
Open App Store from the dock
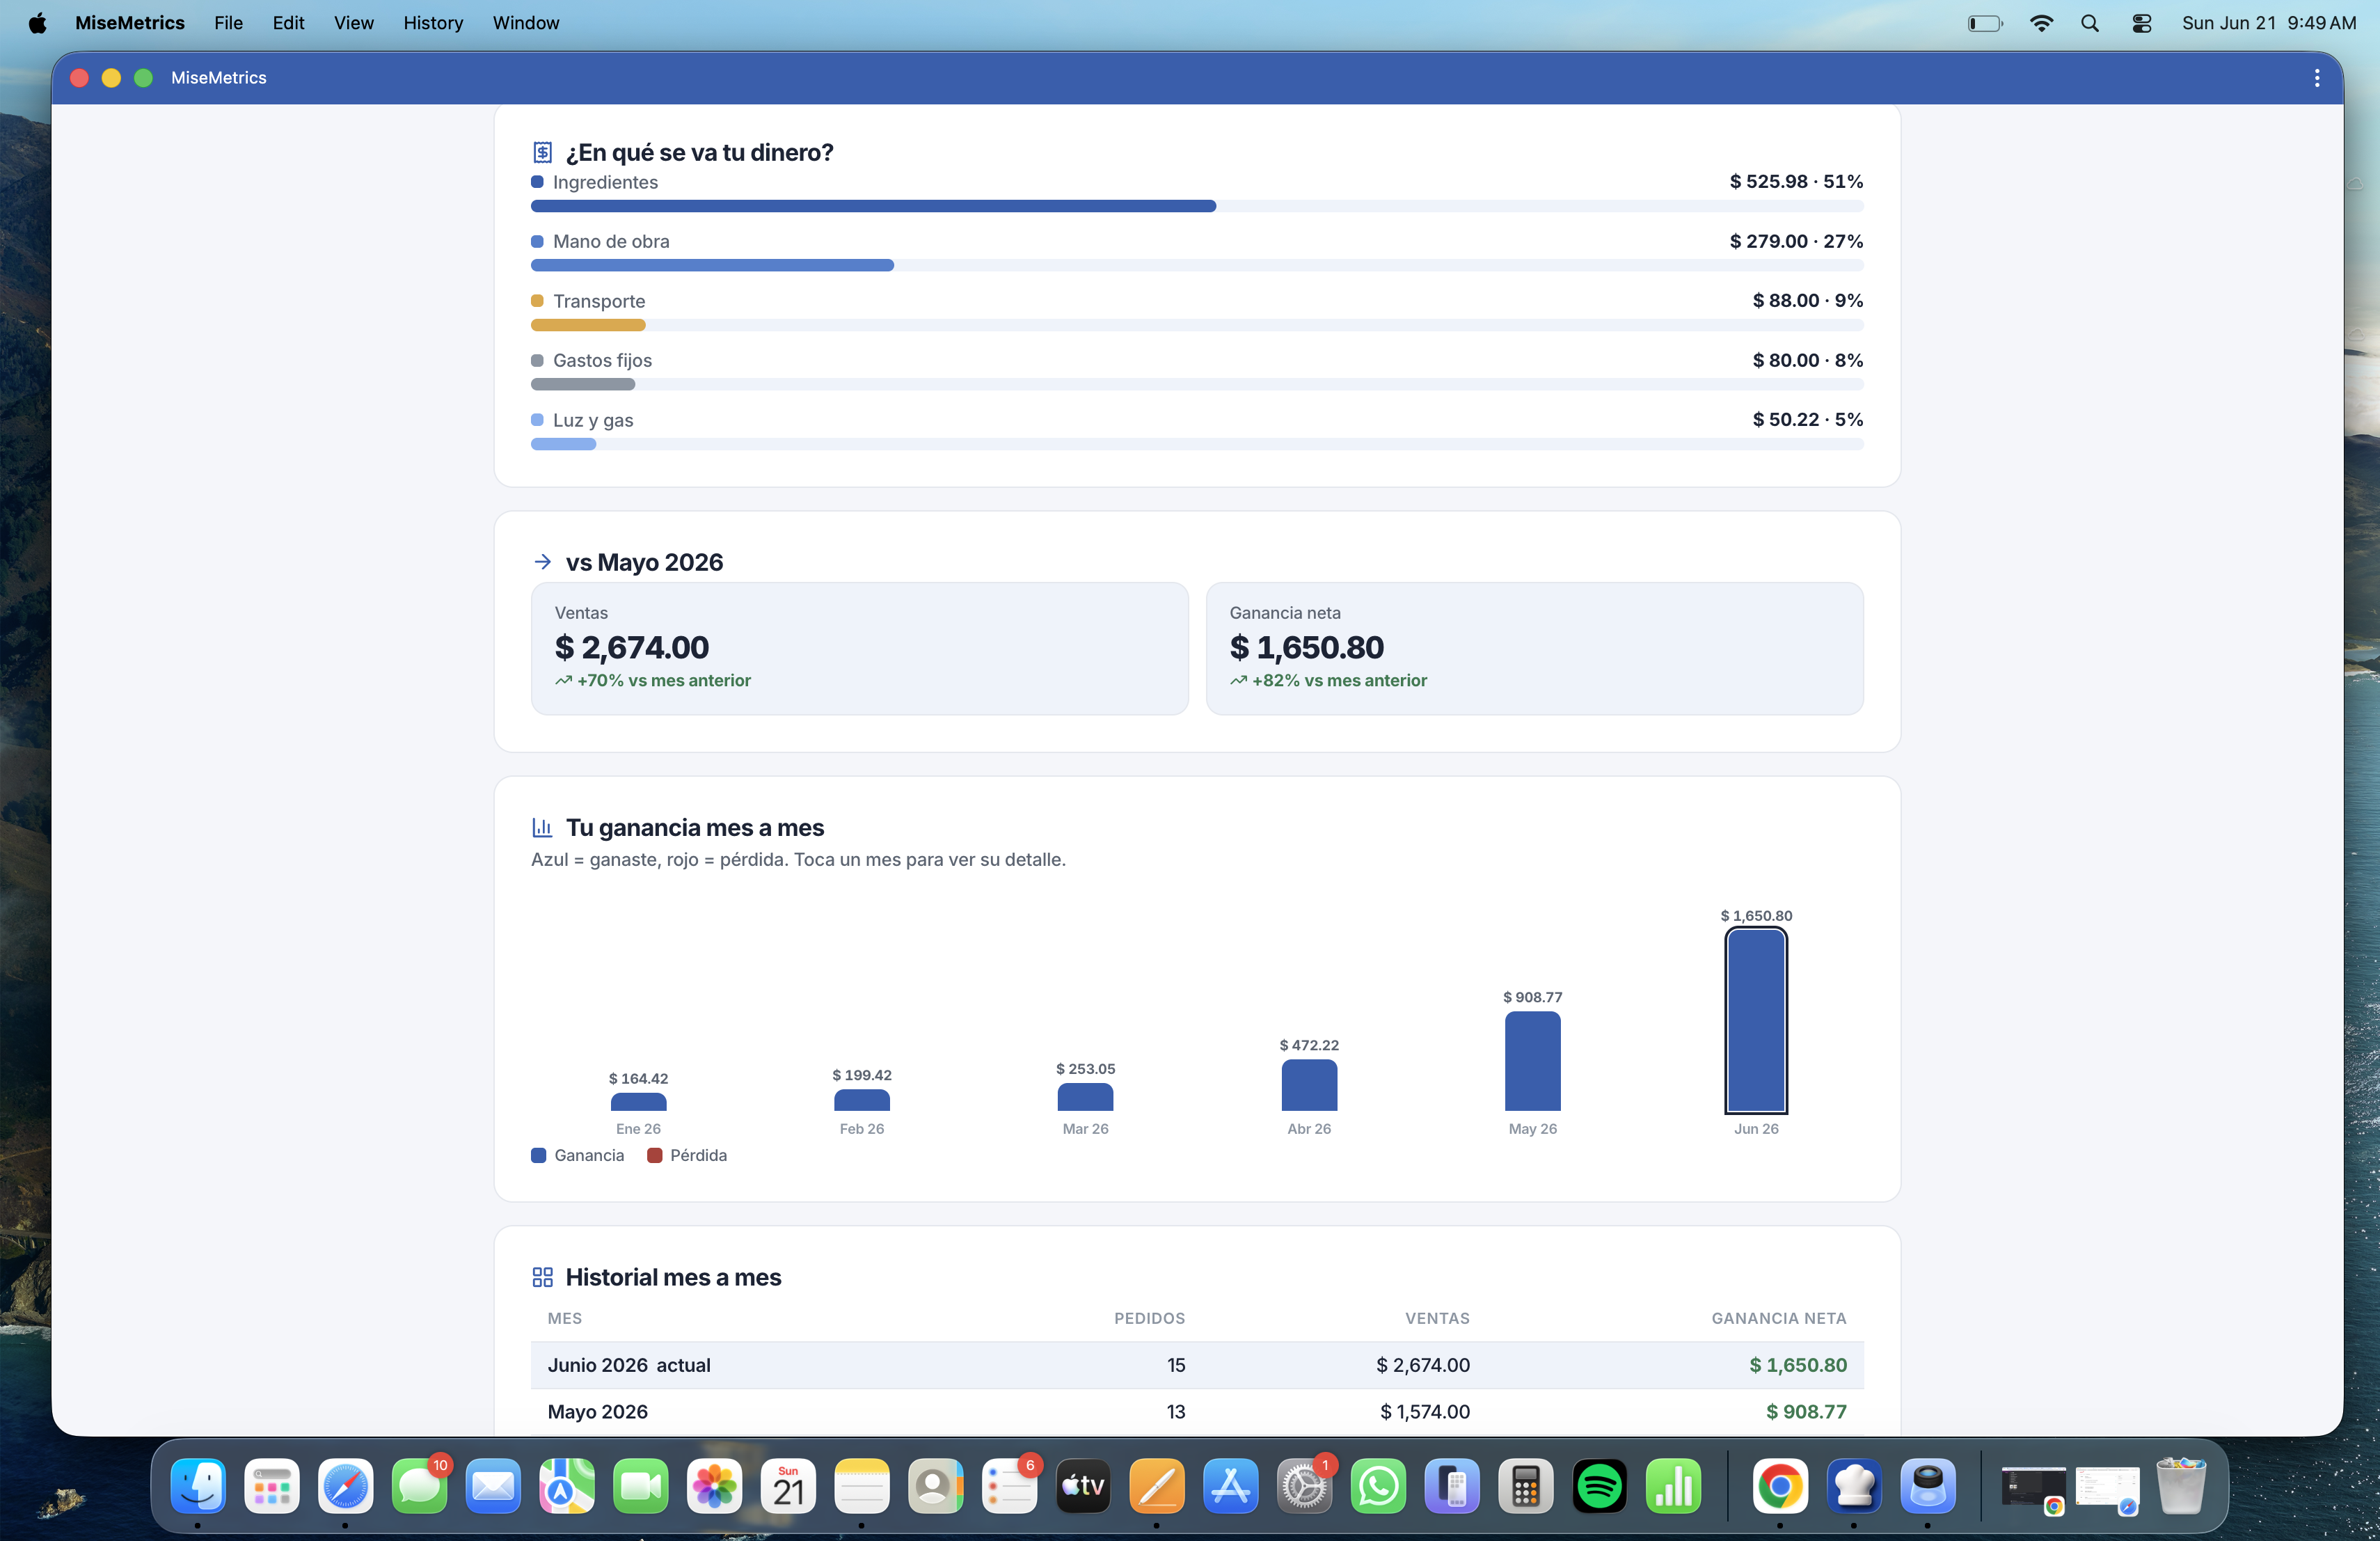[1231, 1486]
